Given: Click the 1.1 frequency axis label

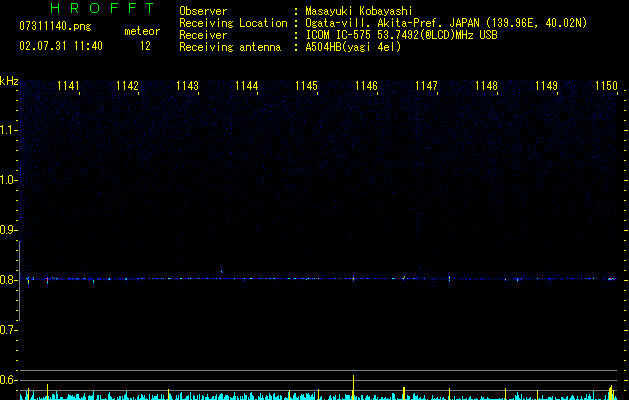Looking at the screenshot, I should coord(8,130).
